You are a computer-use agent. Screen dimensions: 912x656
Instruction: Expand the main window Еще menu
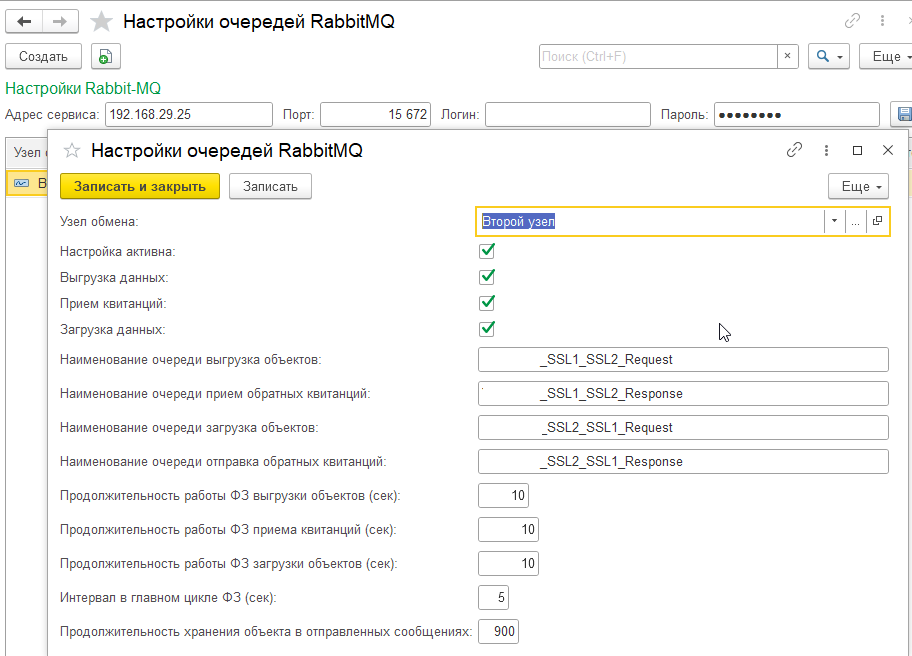[x=888, y=56]
